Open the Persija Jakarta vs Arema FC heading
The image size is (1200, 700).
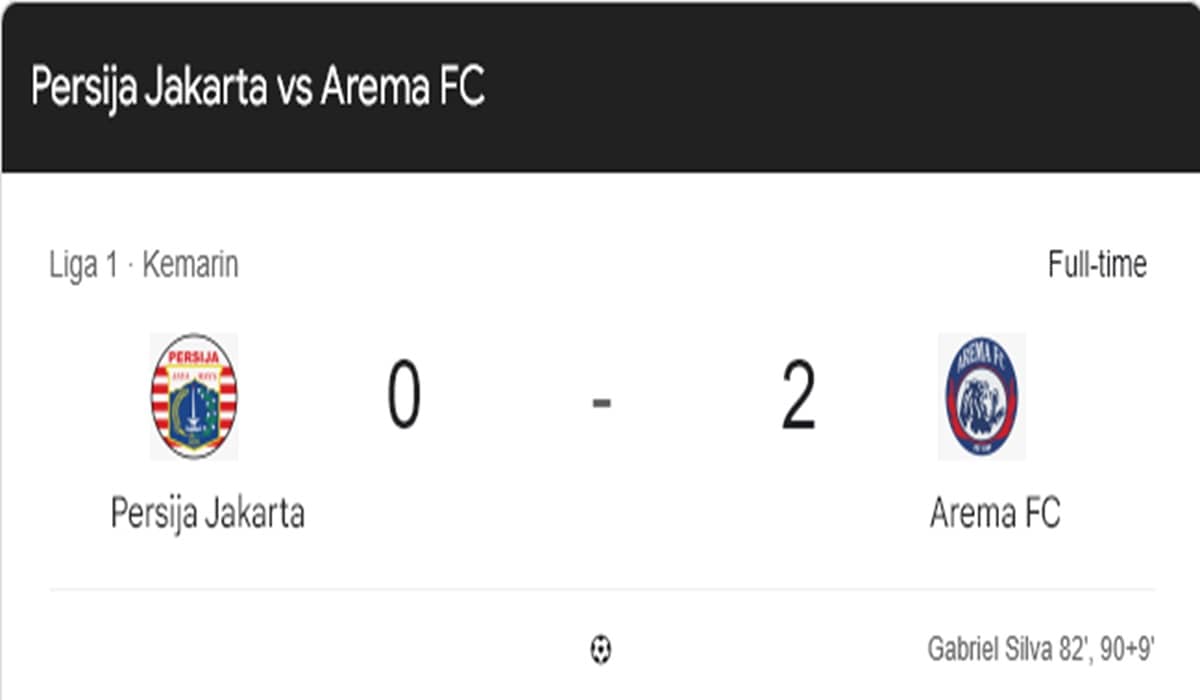257,87
